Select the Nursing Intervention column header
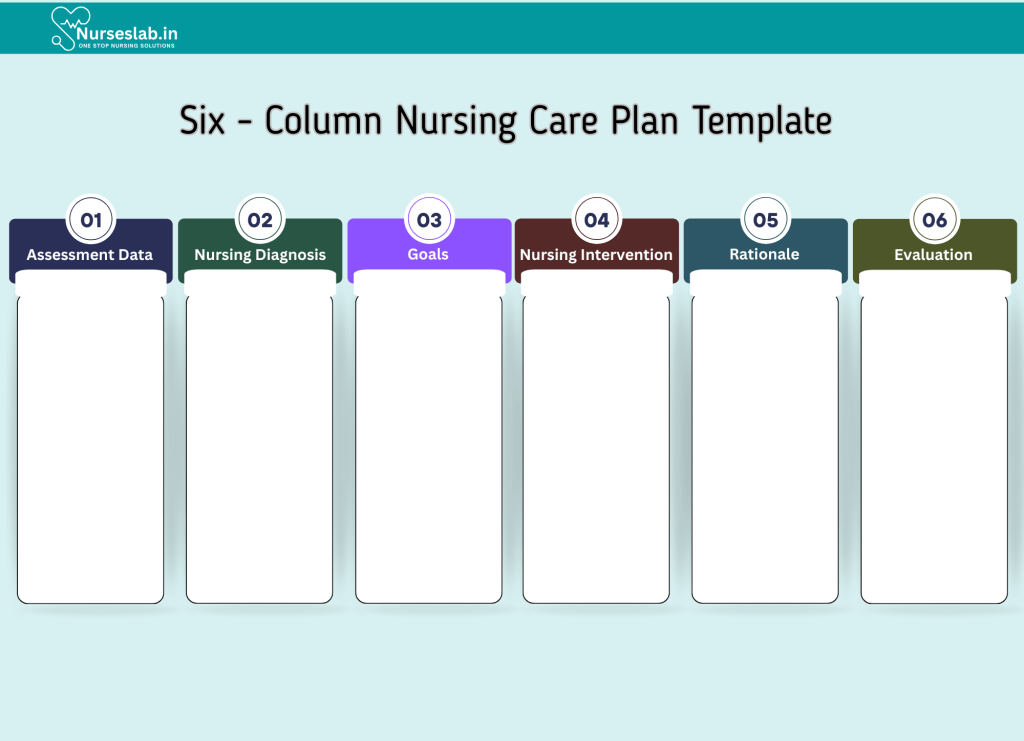Viewport: 1024px width, 741px height. point(596,255)
